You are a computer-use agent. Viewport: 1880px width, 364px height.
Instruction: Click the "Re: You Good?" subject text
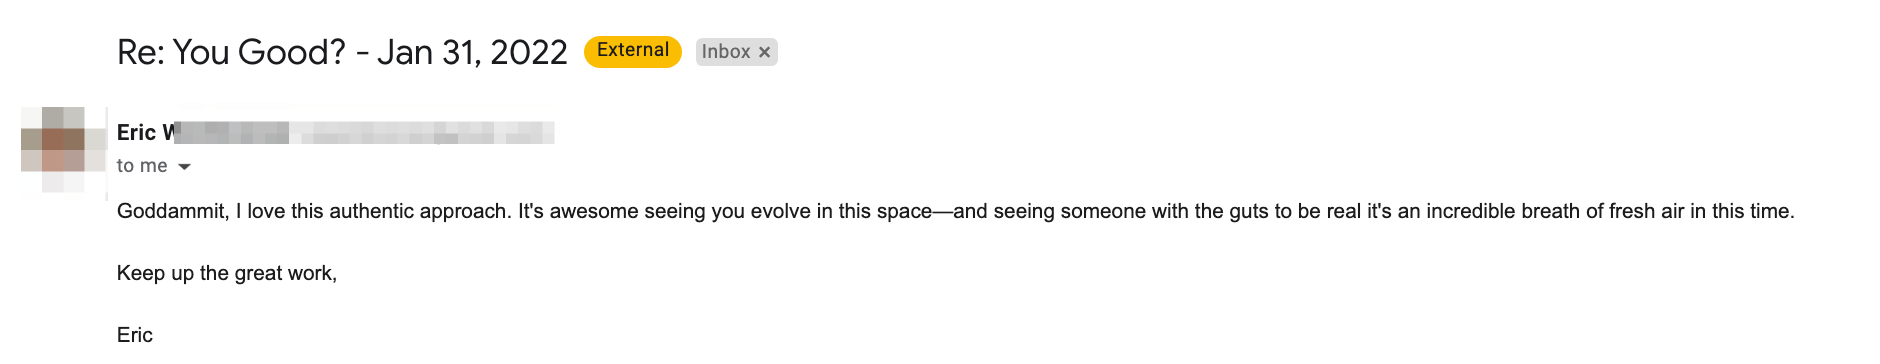(x=231, y=52)
